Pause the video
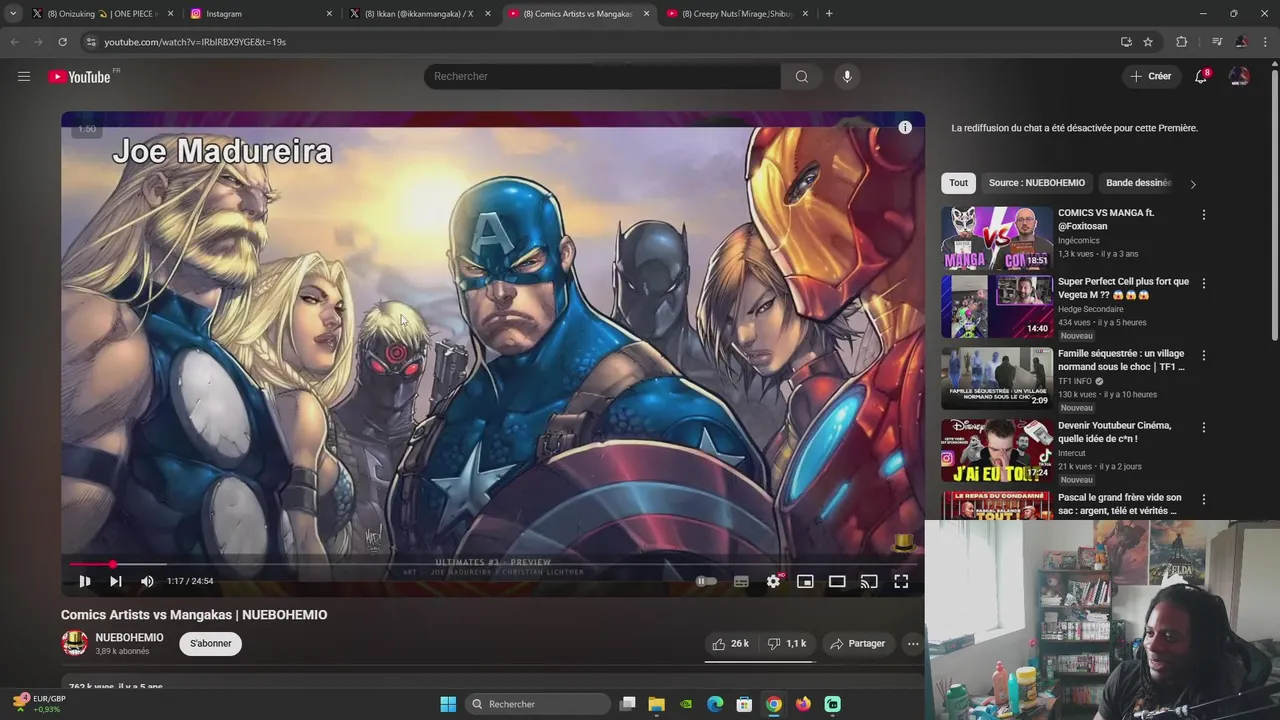Image resolution: width=1280 pixels, height=720 pixels. tap(85, 581)
